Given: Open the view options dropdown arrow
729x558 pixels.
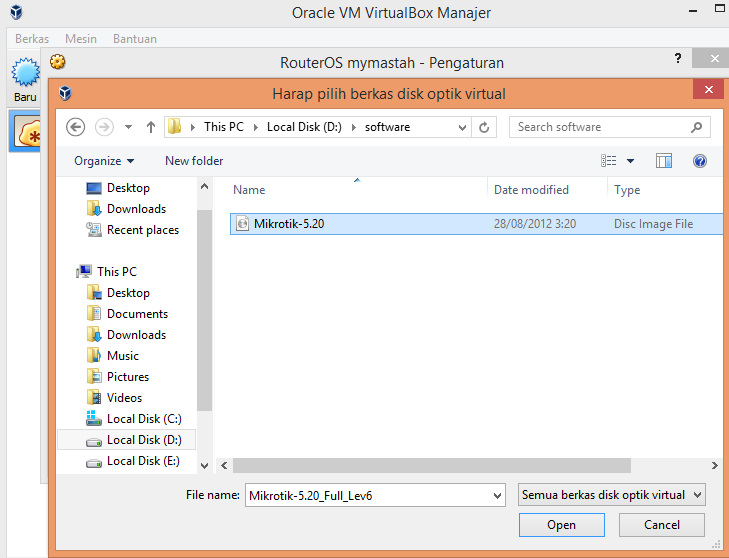Looking at the screenshot, I should coord(630,161).
